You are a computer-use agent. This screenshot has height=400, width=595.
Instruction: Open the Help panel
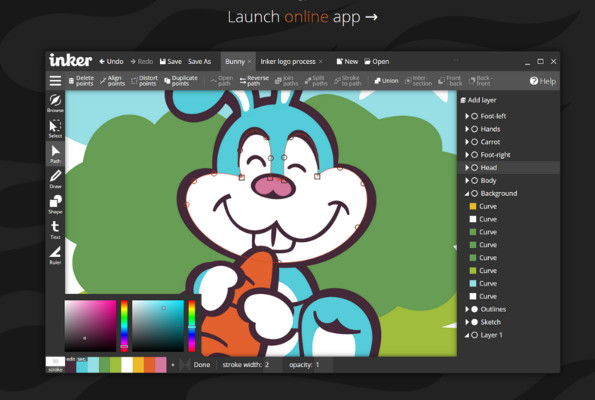pos(543,81)
